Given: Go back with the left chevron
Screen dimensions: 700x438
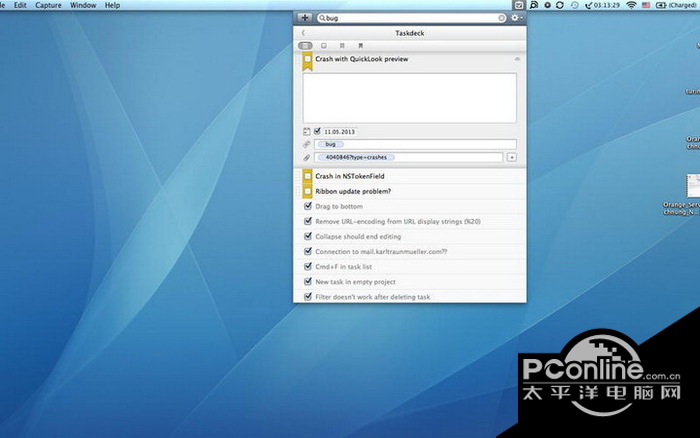Looking at the screenshot, I should (303, 33).
